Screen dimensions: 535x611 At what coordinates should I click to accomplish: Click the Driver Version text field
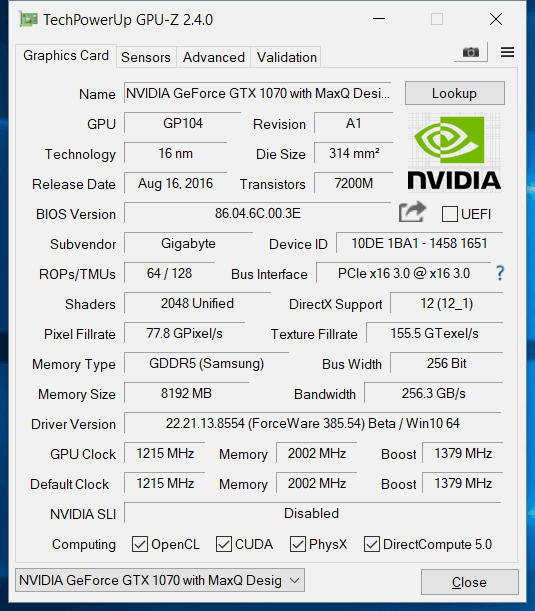pyautogui.click(x=313, y=423)
